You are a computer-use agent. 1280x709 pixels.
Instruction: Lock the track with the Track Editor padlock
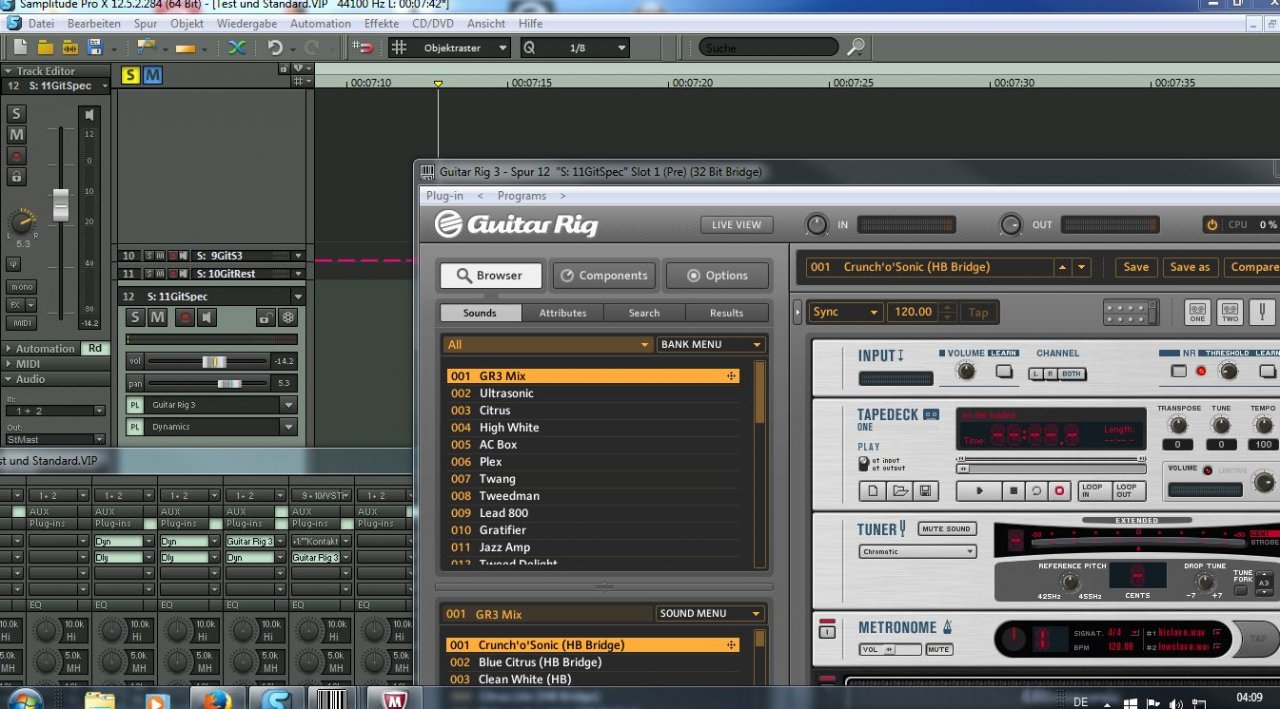coord(16,177)
